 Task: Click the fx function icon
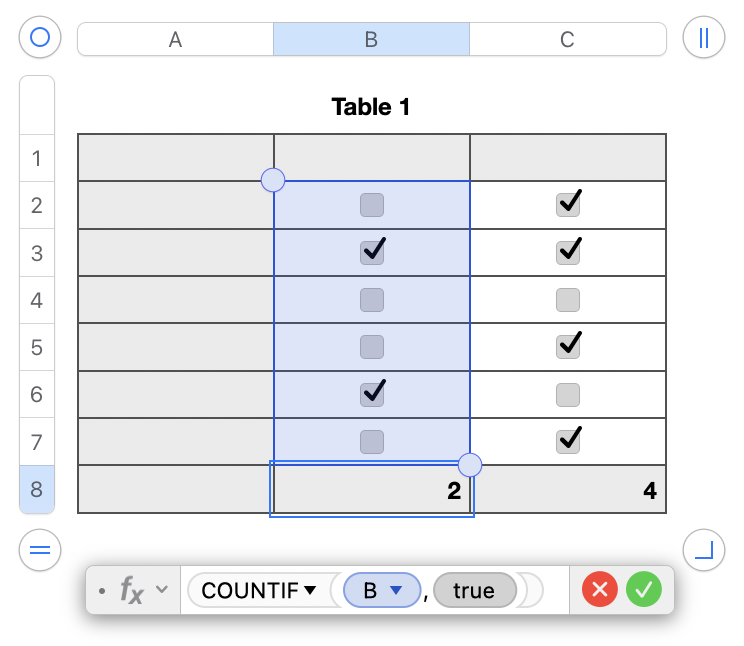pos(132,590)
